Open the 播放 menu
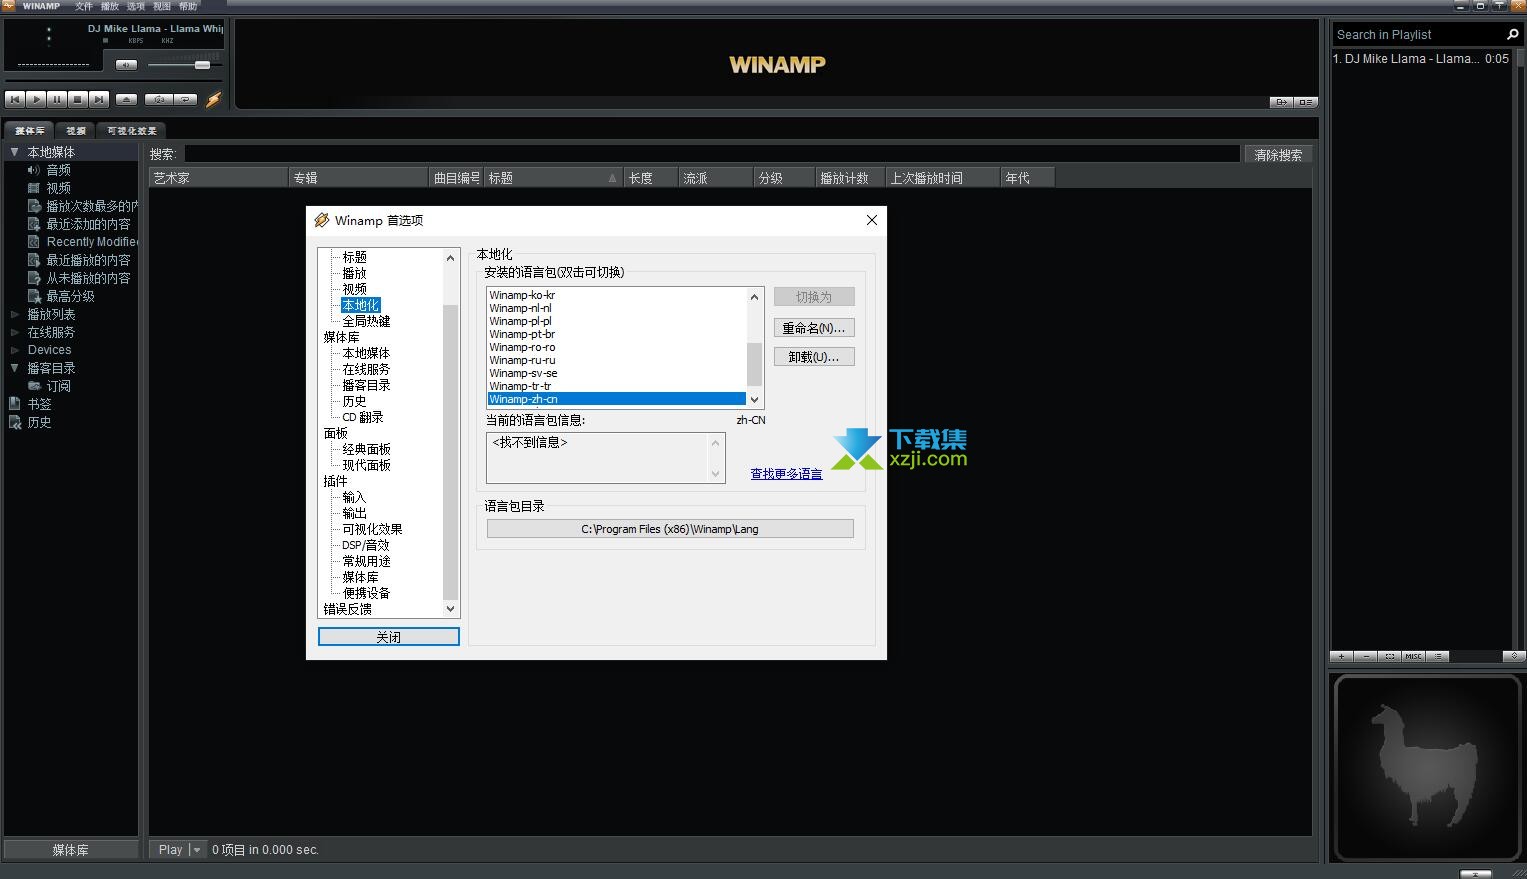Screen dimensions: 1527x879 pos(110,6)
